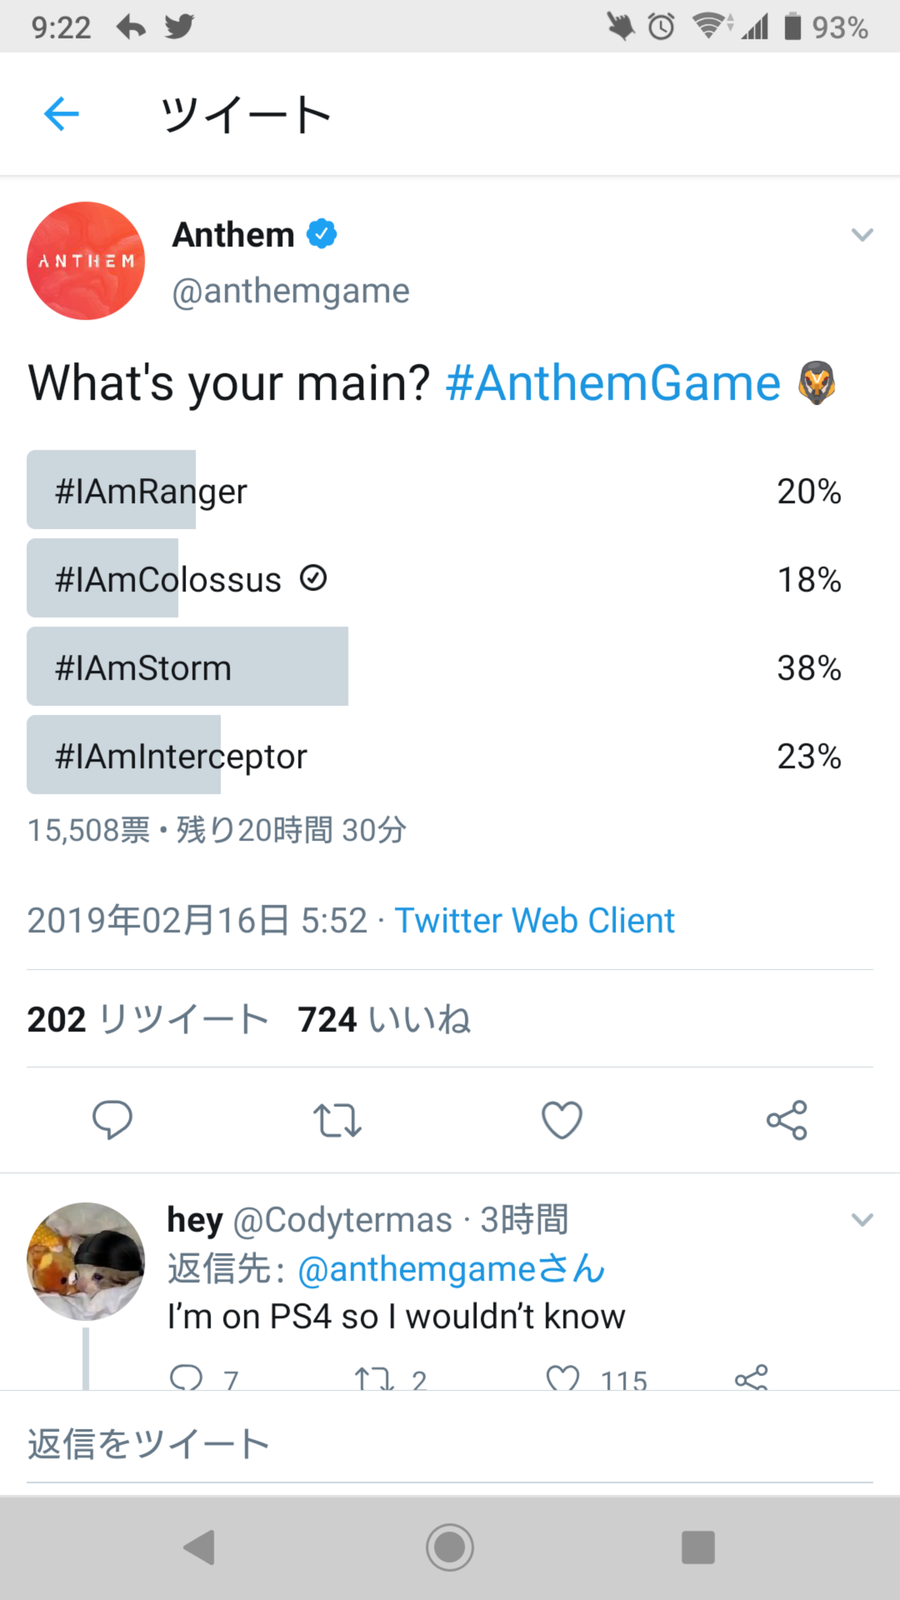
Task: Tap the reply tweet input field
Action: tap(450, 1444)
